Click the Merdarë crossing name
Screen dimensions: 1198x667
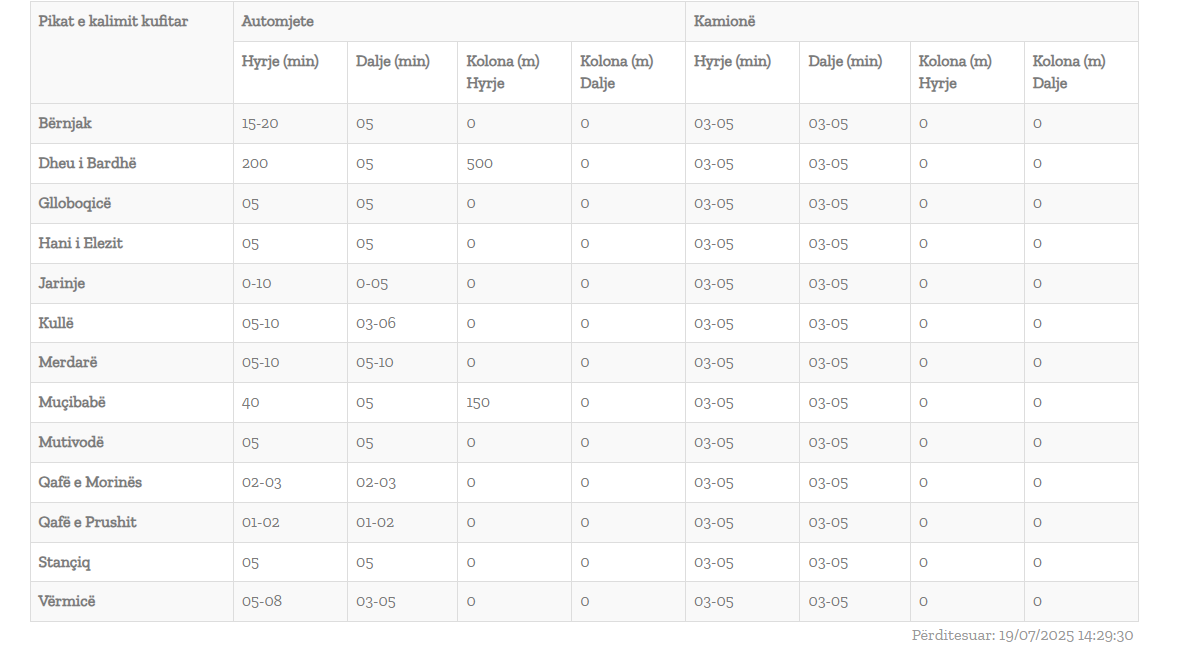pyautogui.click(x=68, y=362)
